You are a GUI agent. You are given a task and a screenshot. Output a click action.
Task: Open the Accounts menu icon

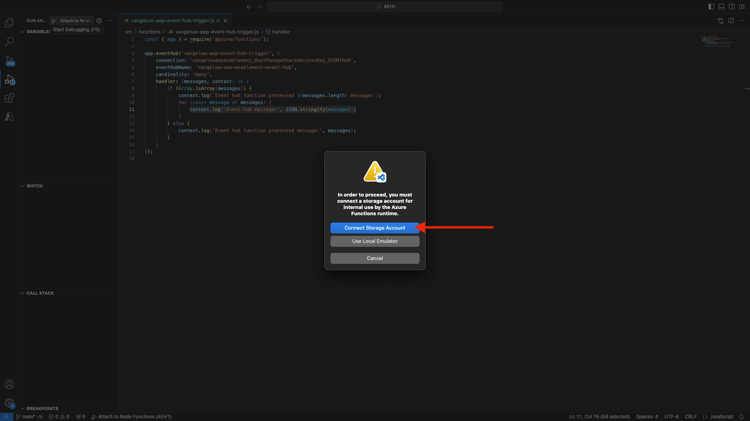click(9, 385)
